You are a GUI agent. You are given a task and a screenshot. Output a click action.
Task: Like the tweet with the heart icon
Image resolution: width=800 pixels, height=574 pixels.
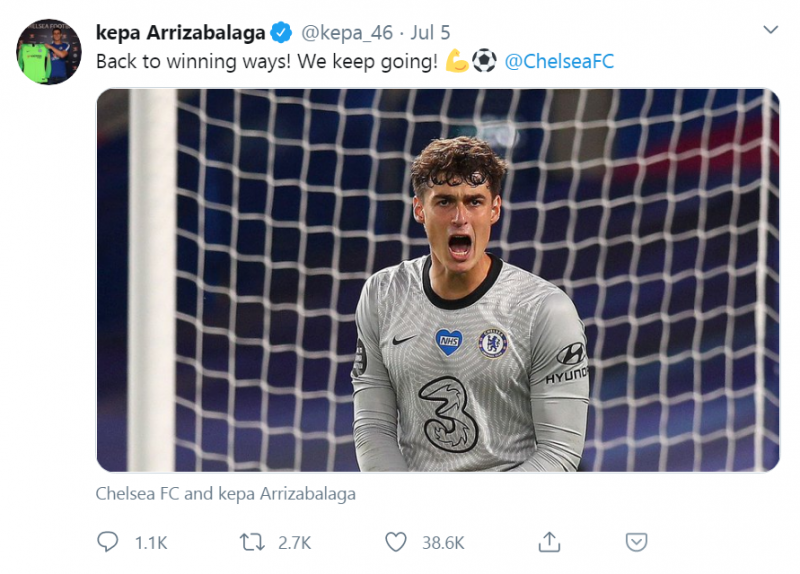pyautogui.click(x=396, y=541)
